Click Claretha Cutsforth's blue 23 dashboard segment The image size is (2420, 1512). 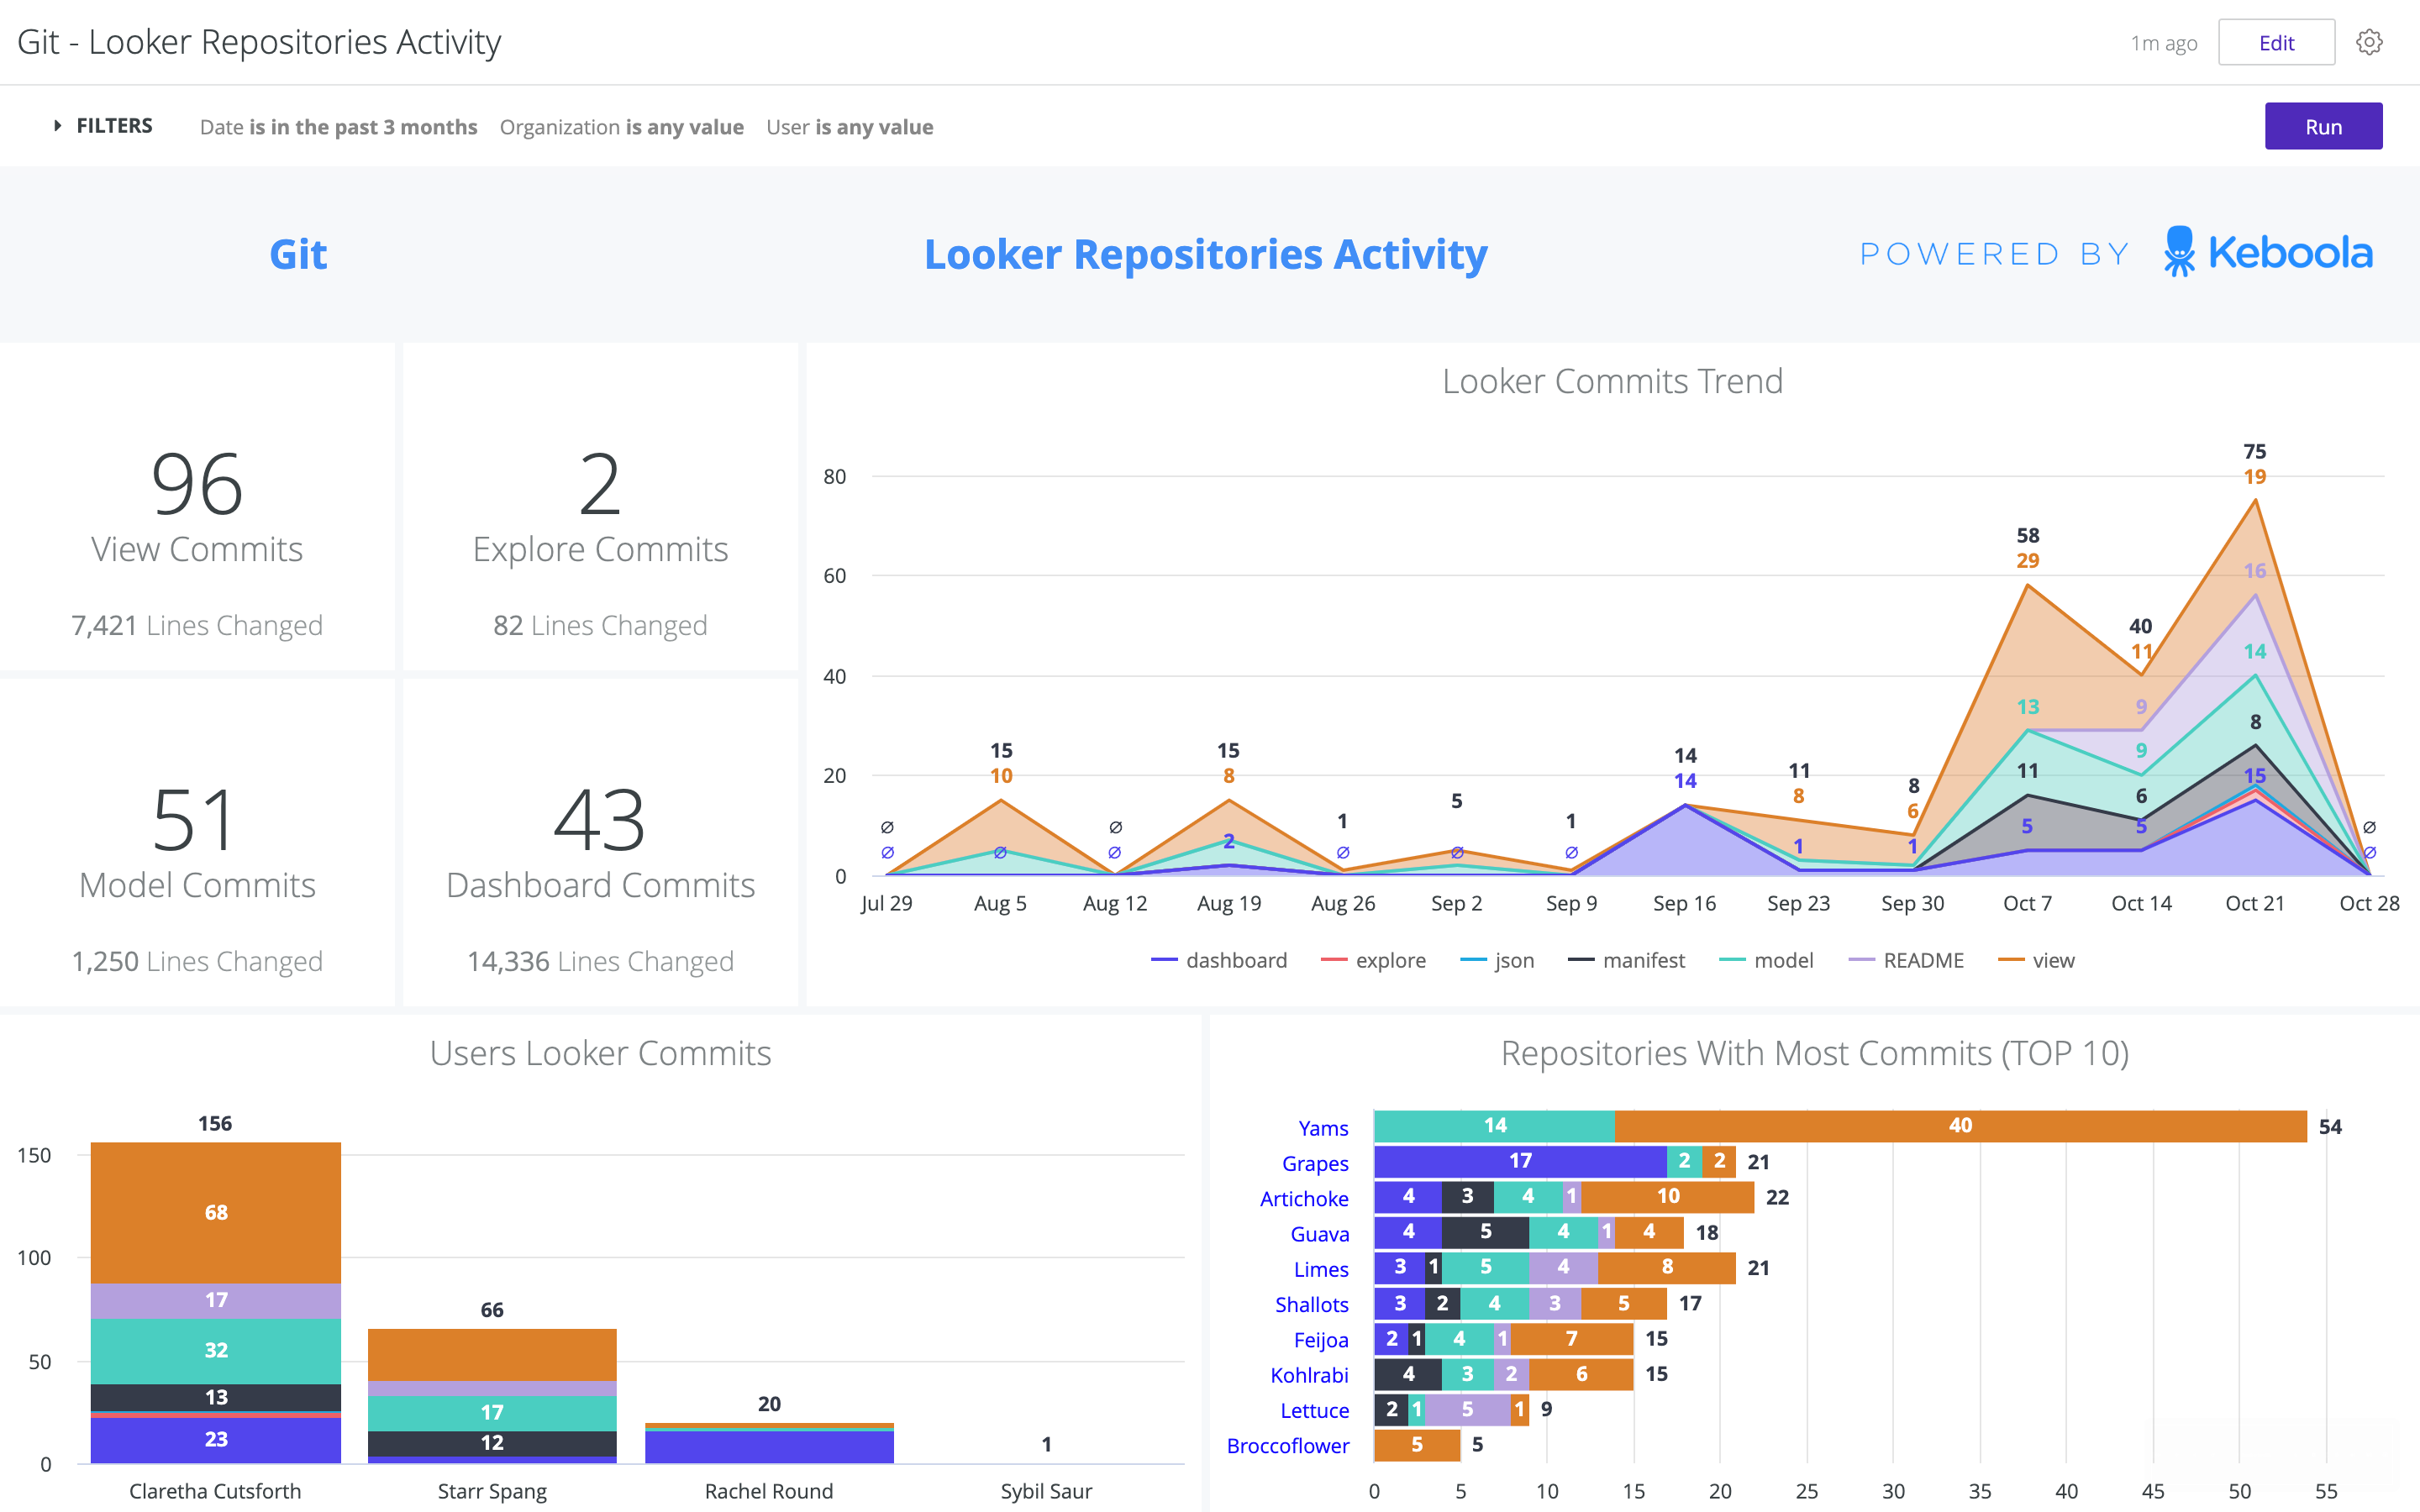pos(216,1440)
